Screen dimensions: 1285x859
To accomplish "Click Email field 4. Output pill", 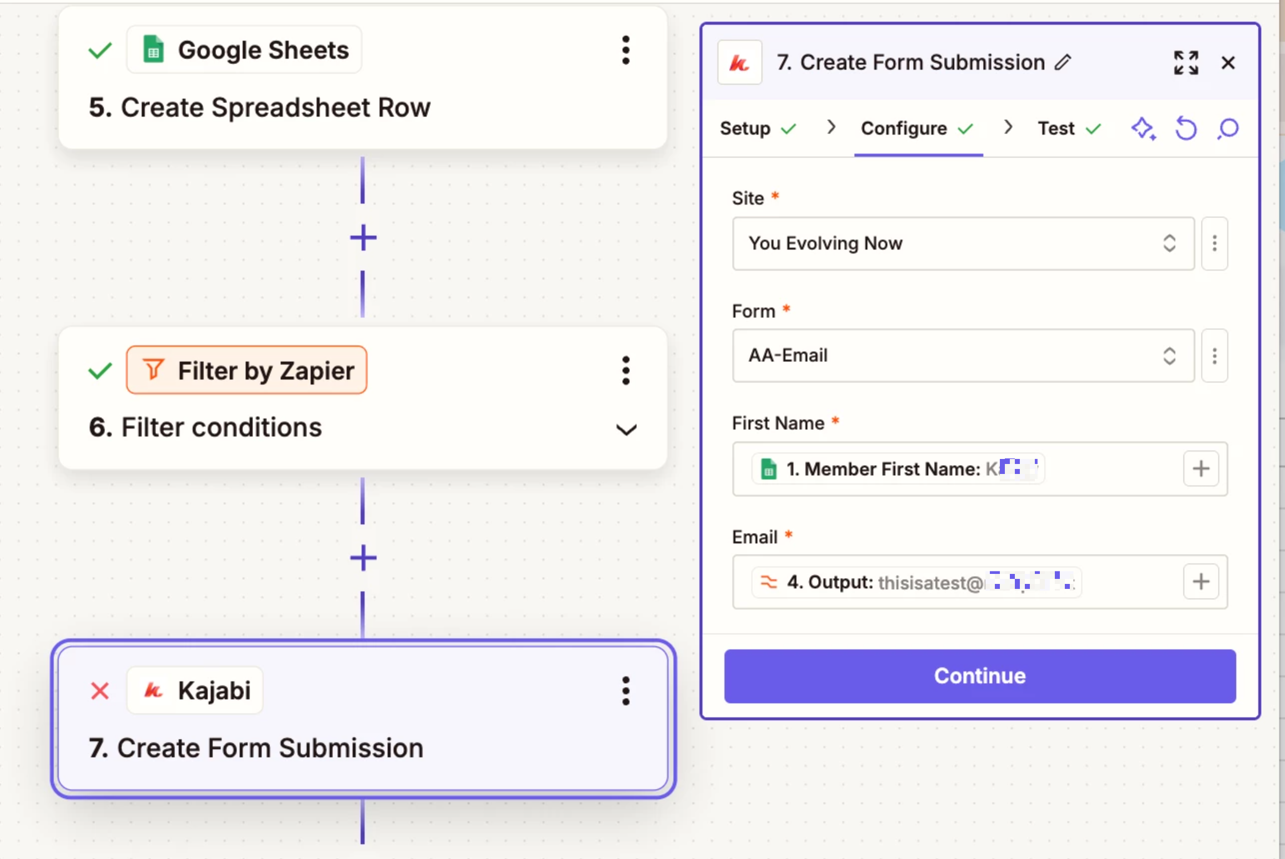I will (917, 582).
